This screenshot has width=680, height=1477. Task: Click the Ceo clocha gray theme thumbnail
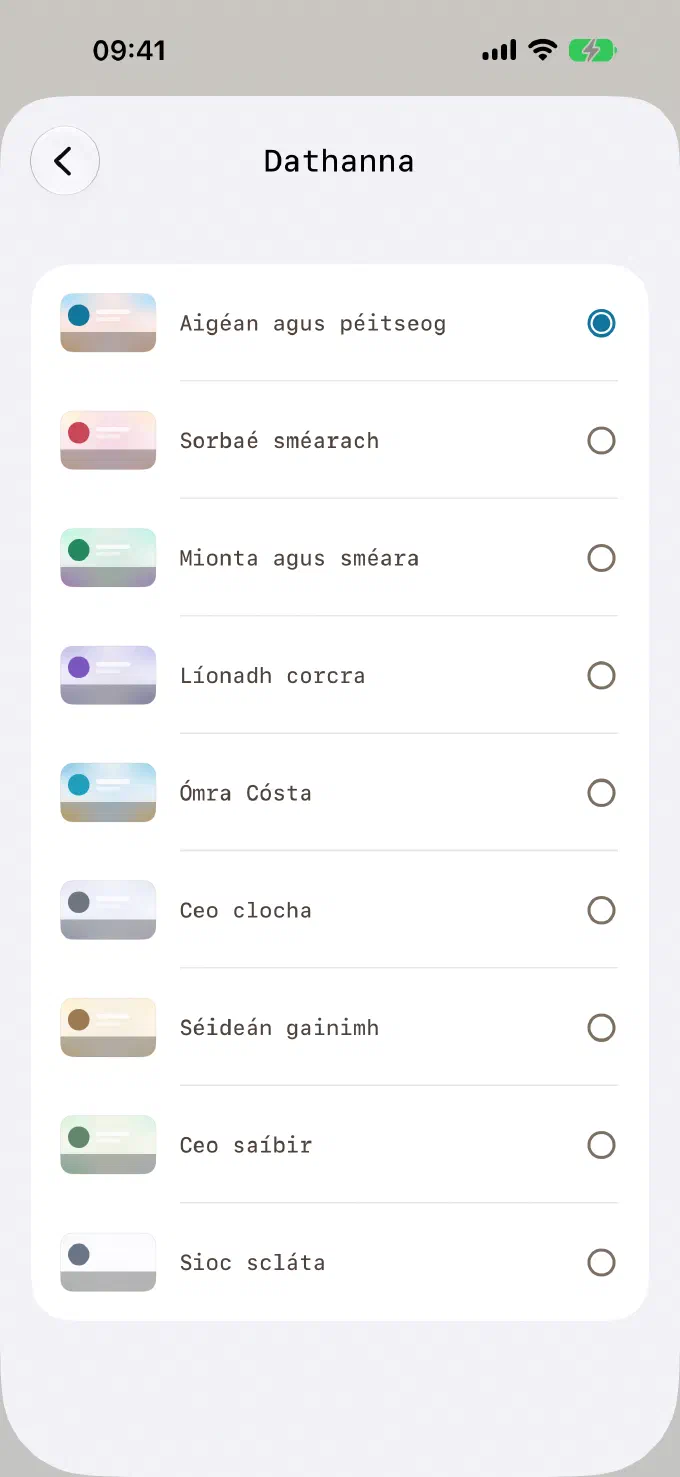[108, 910]
